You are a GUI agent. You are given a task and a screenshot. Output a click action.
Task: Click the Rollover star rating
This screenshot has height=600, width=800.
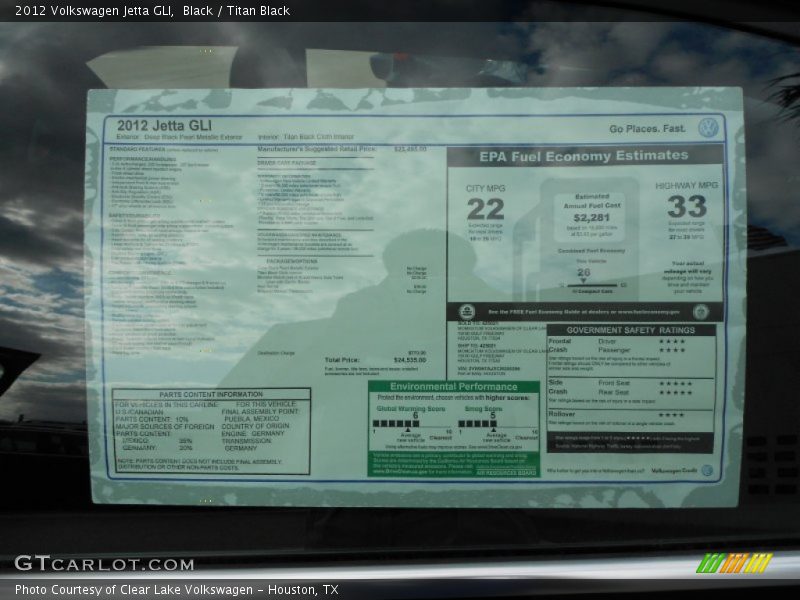click(x=671, y=415)
